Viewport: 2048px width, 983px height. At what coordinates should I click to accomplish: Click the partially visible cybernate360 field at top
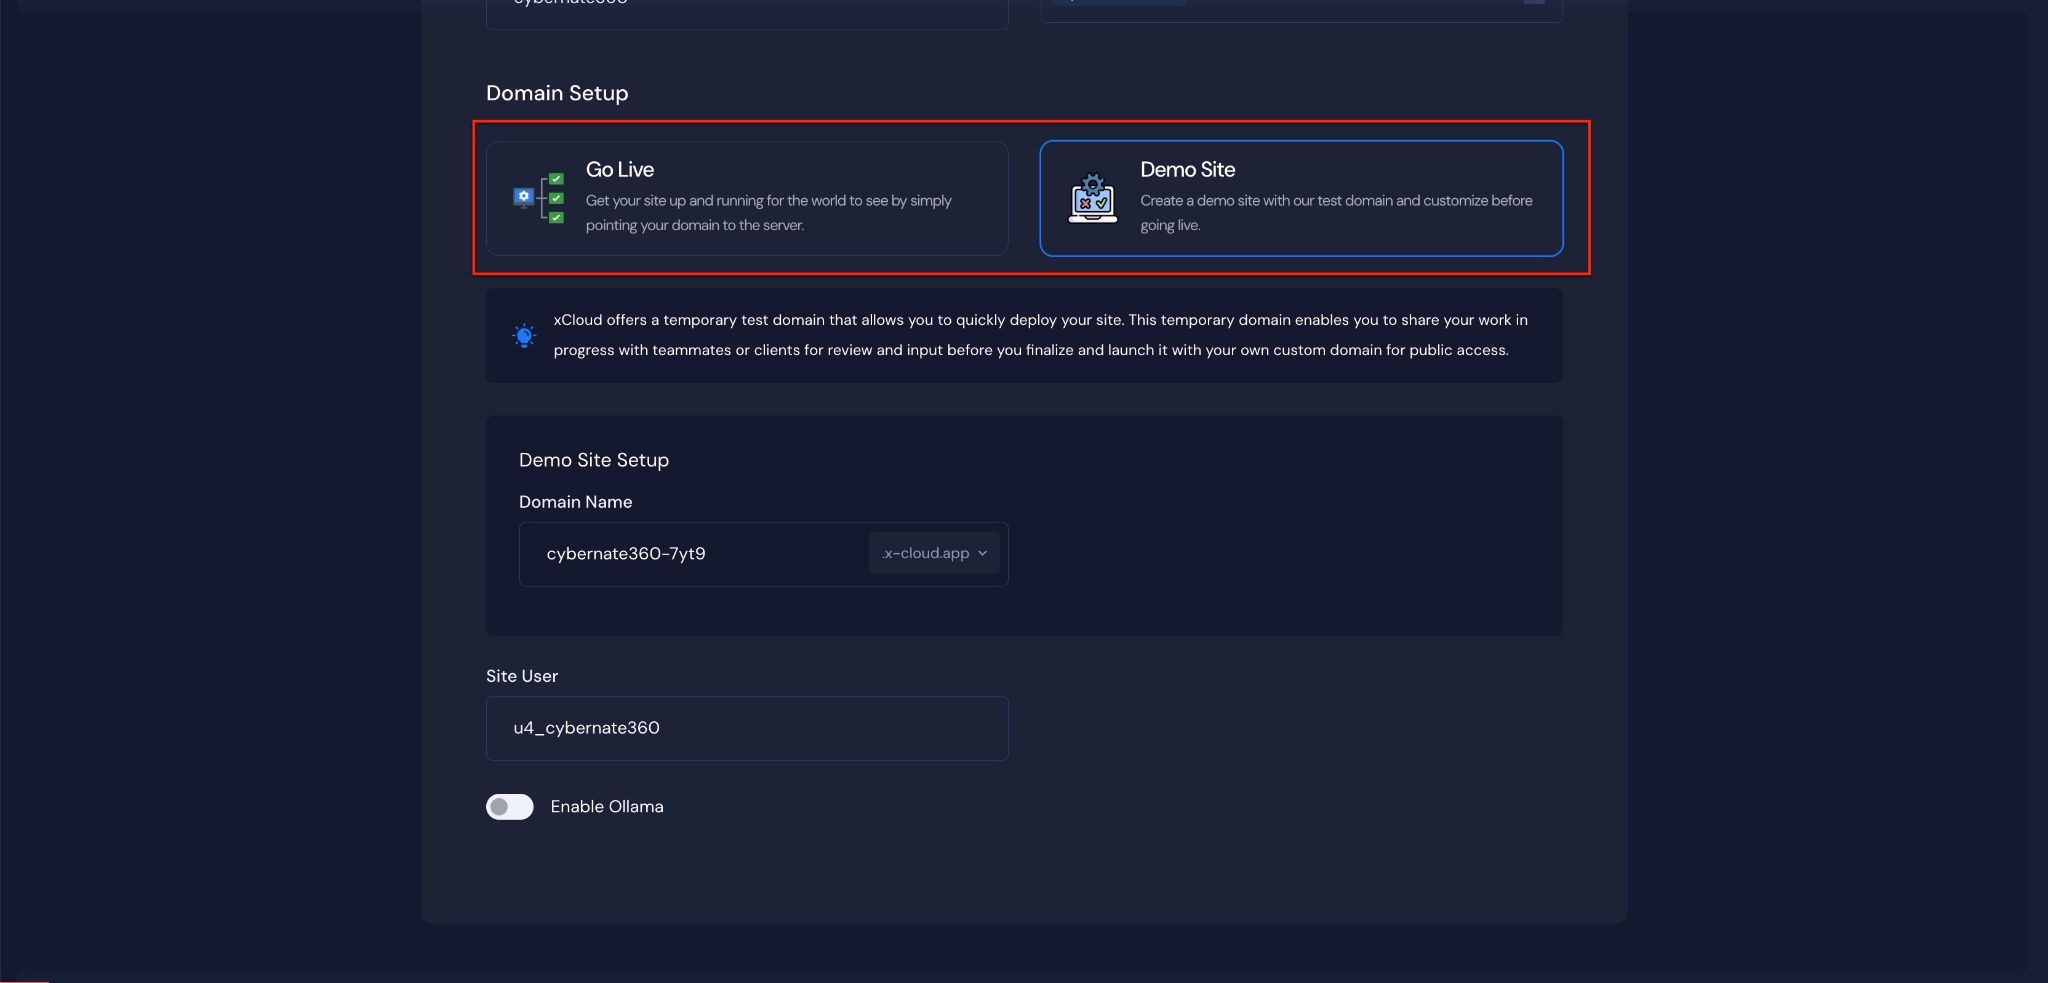(x=746, y=10)
